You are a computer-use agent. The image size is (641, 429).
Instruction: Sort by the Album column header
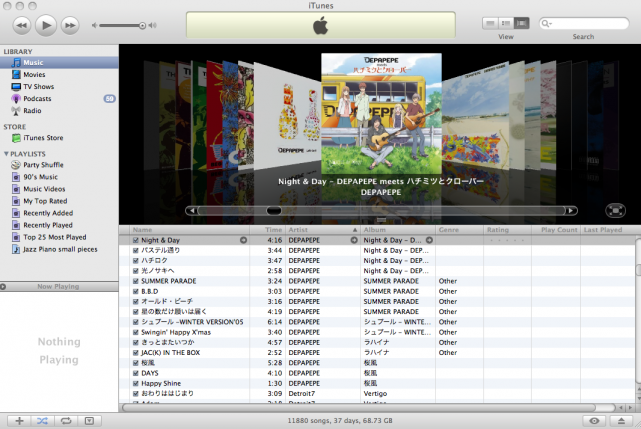tap(398, 230)
